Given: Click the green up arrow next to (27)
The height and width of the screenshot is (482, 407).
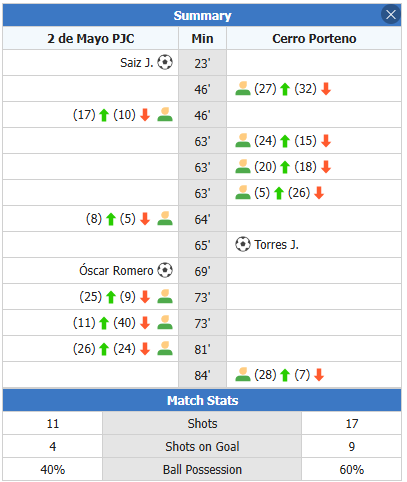Looking at the screenshot, I should click(x=285, y=89).
